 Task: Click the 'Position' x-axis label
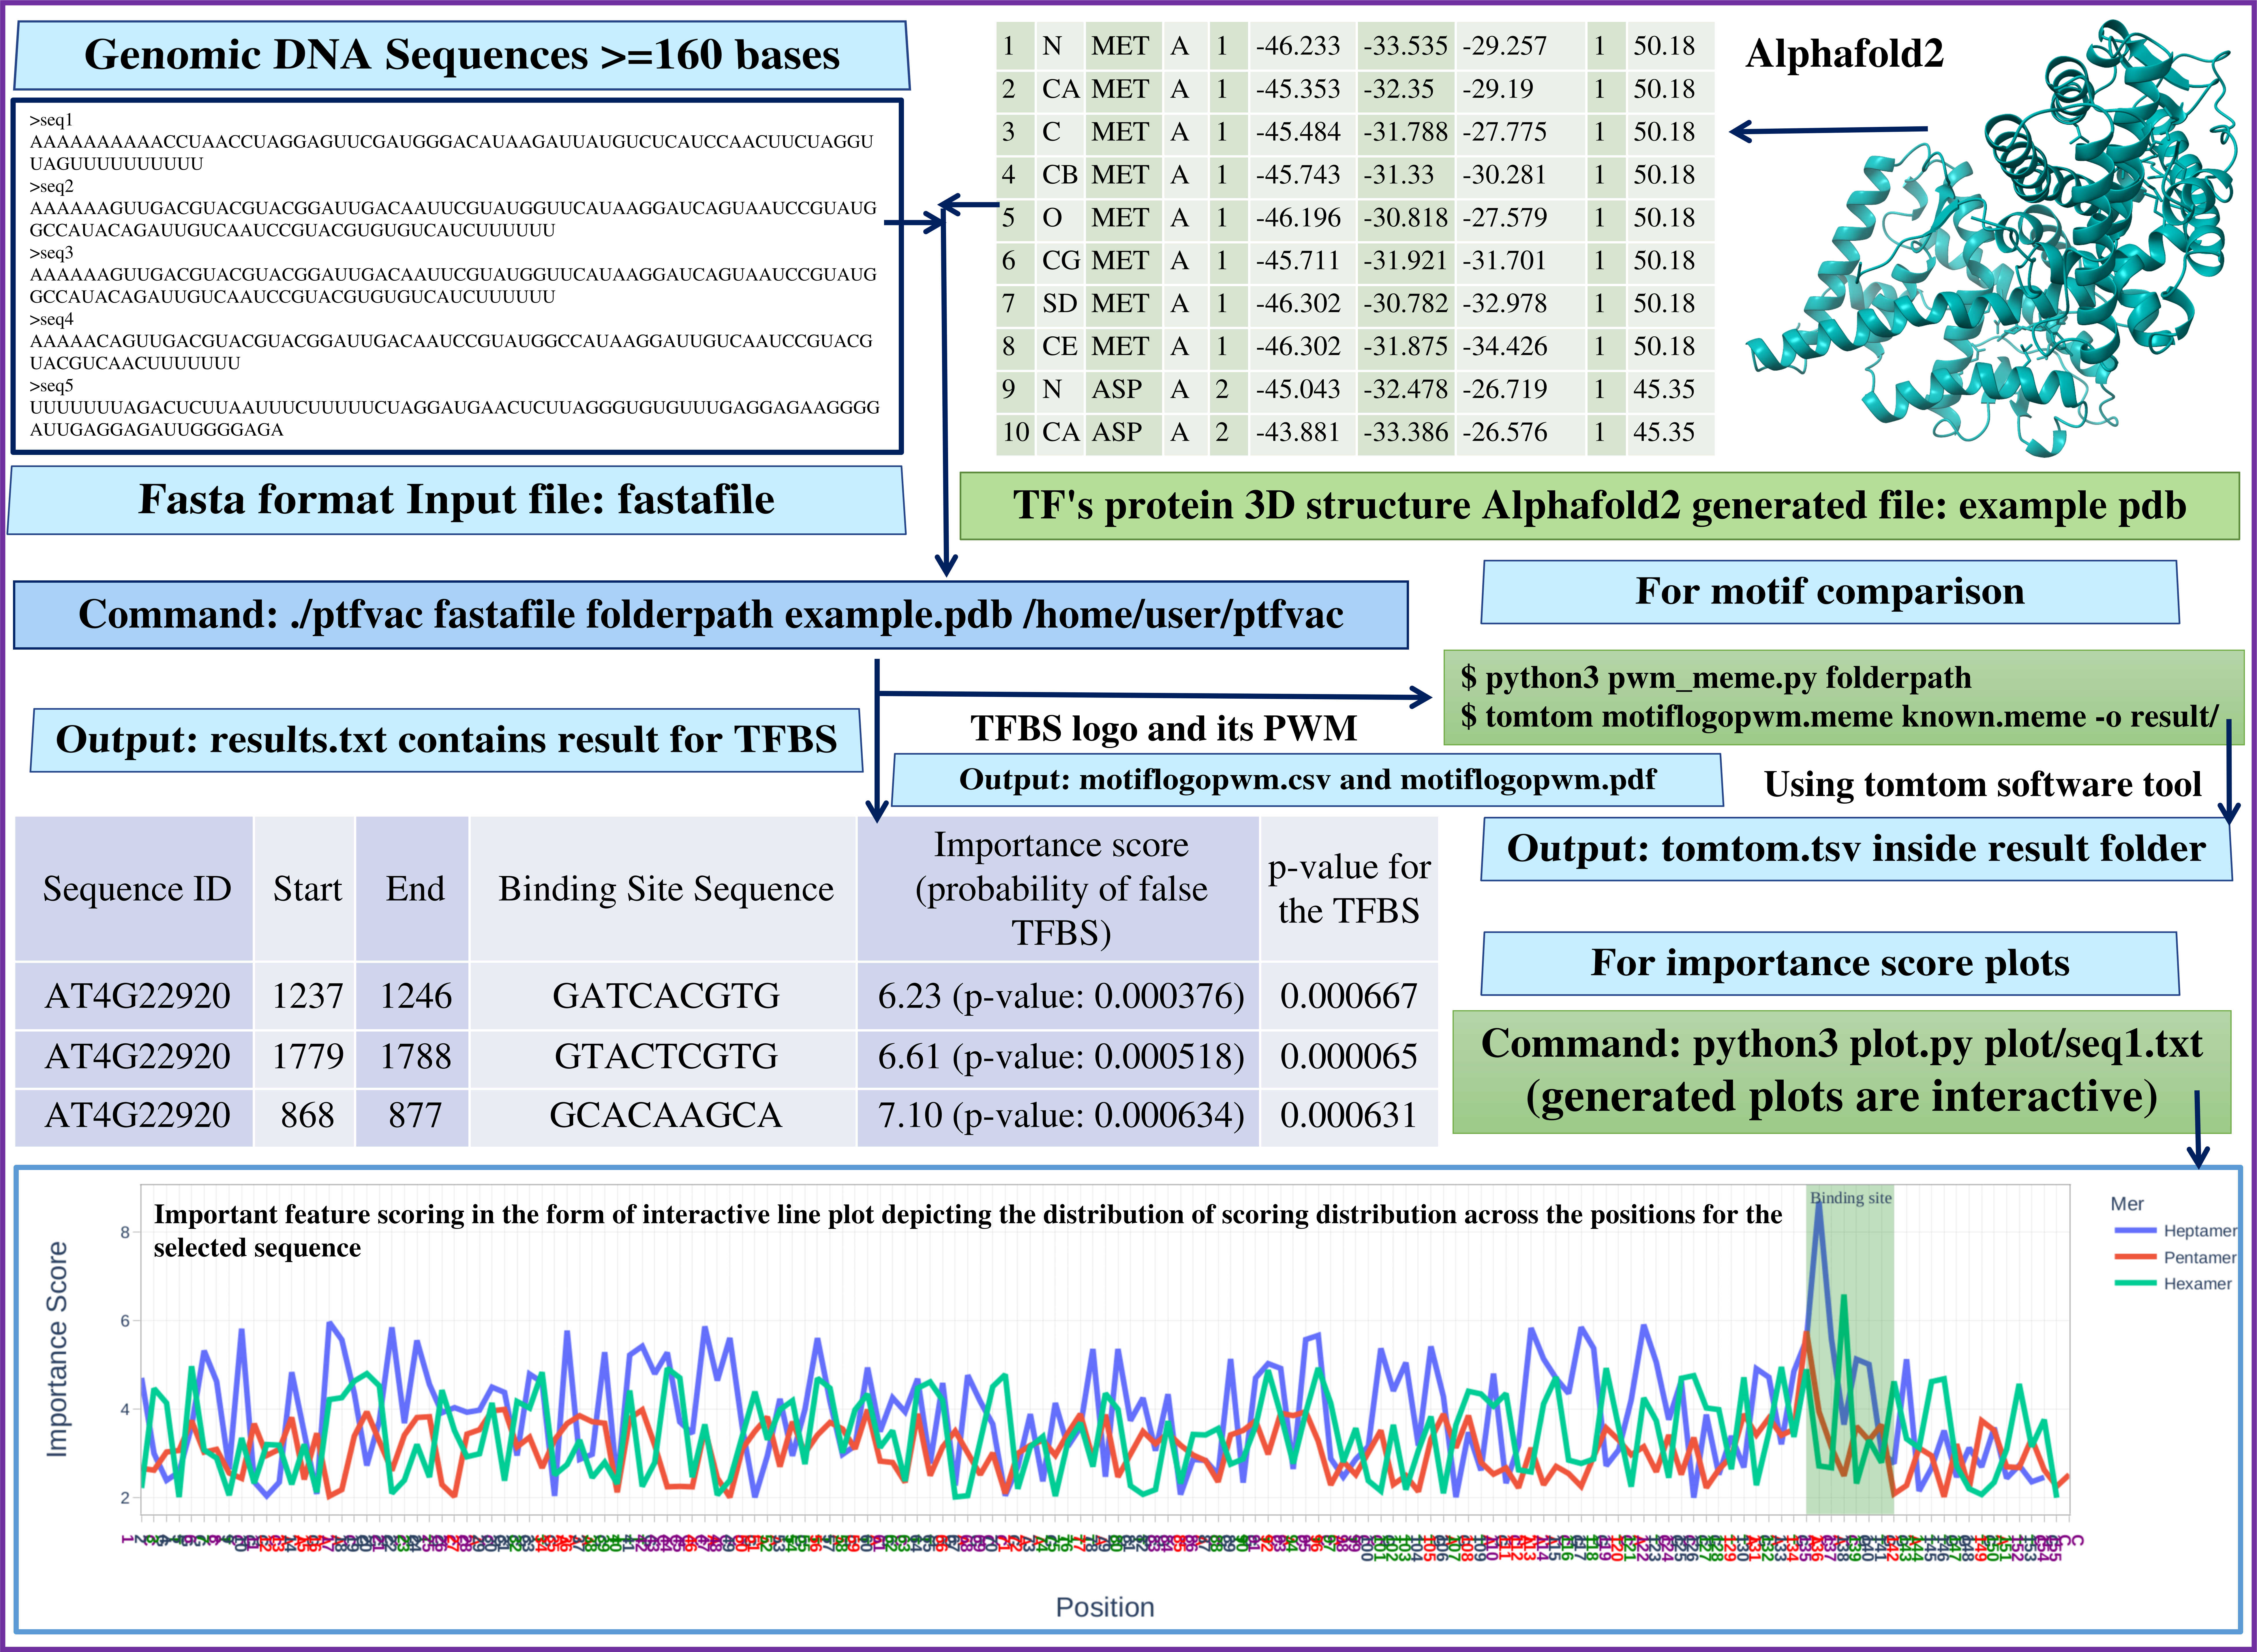[1105, 1608]
